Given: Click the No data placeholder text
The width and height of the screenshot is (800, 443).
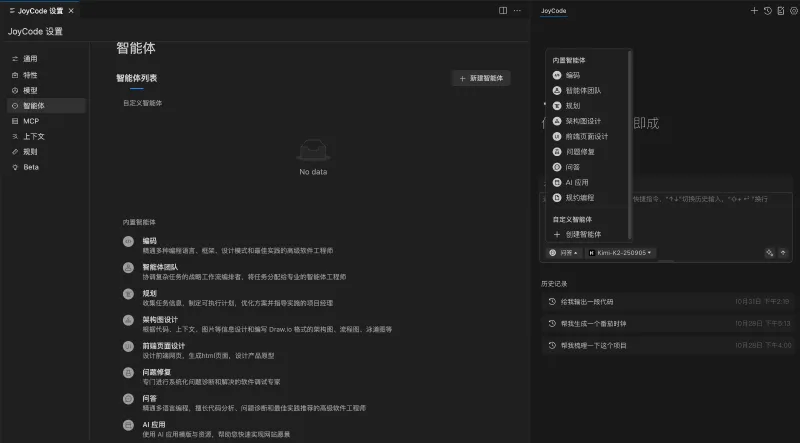Looking at the screenshot, I should click(313, 172).
